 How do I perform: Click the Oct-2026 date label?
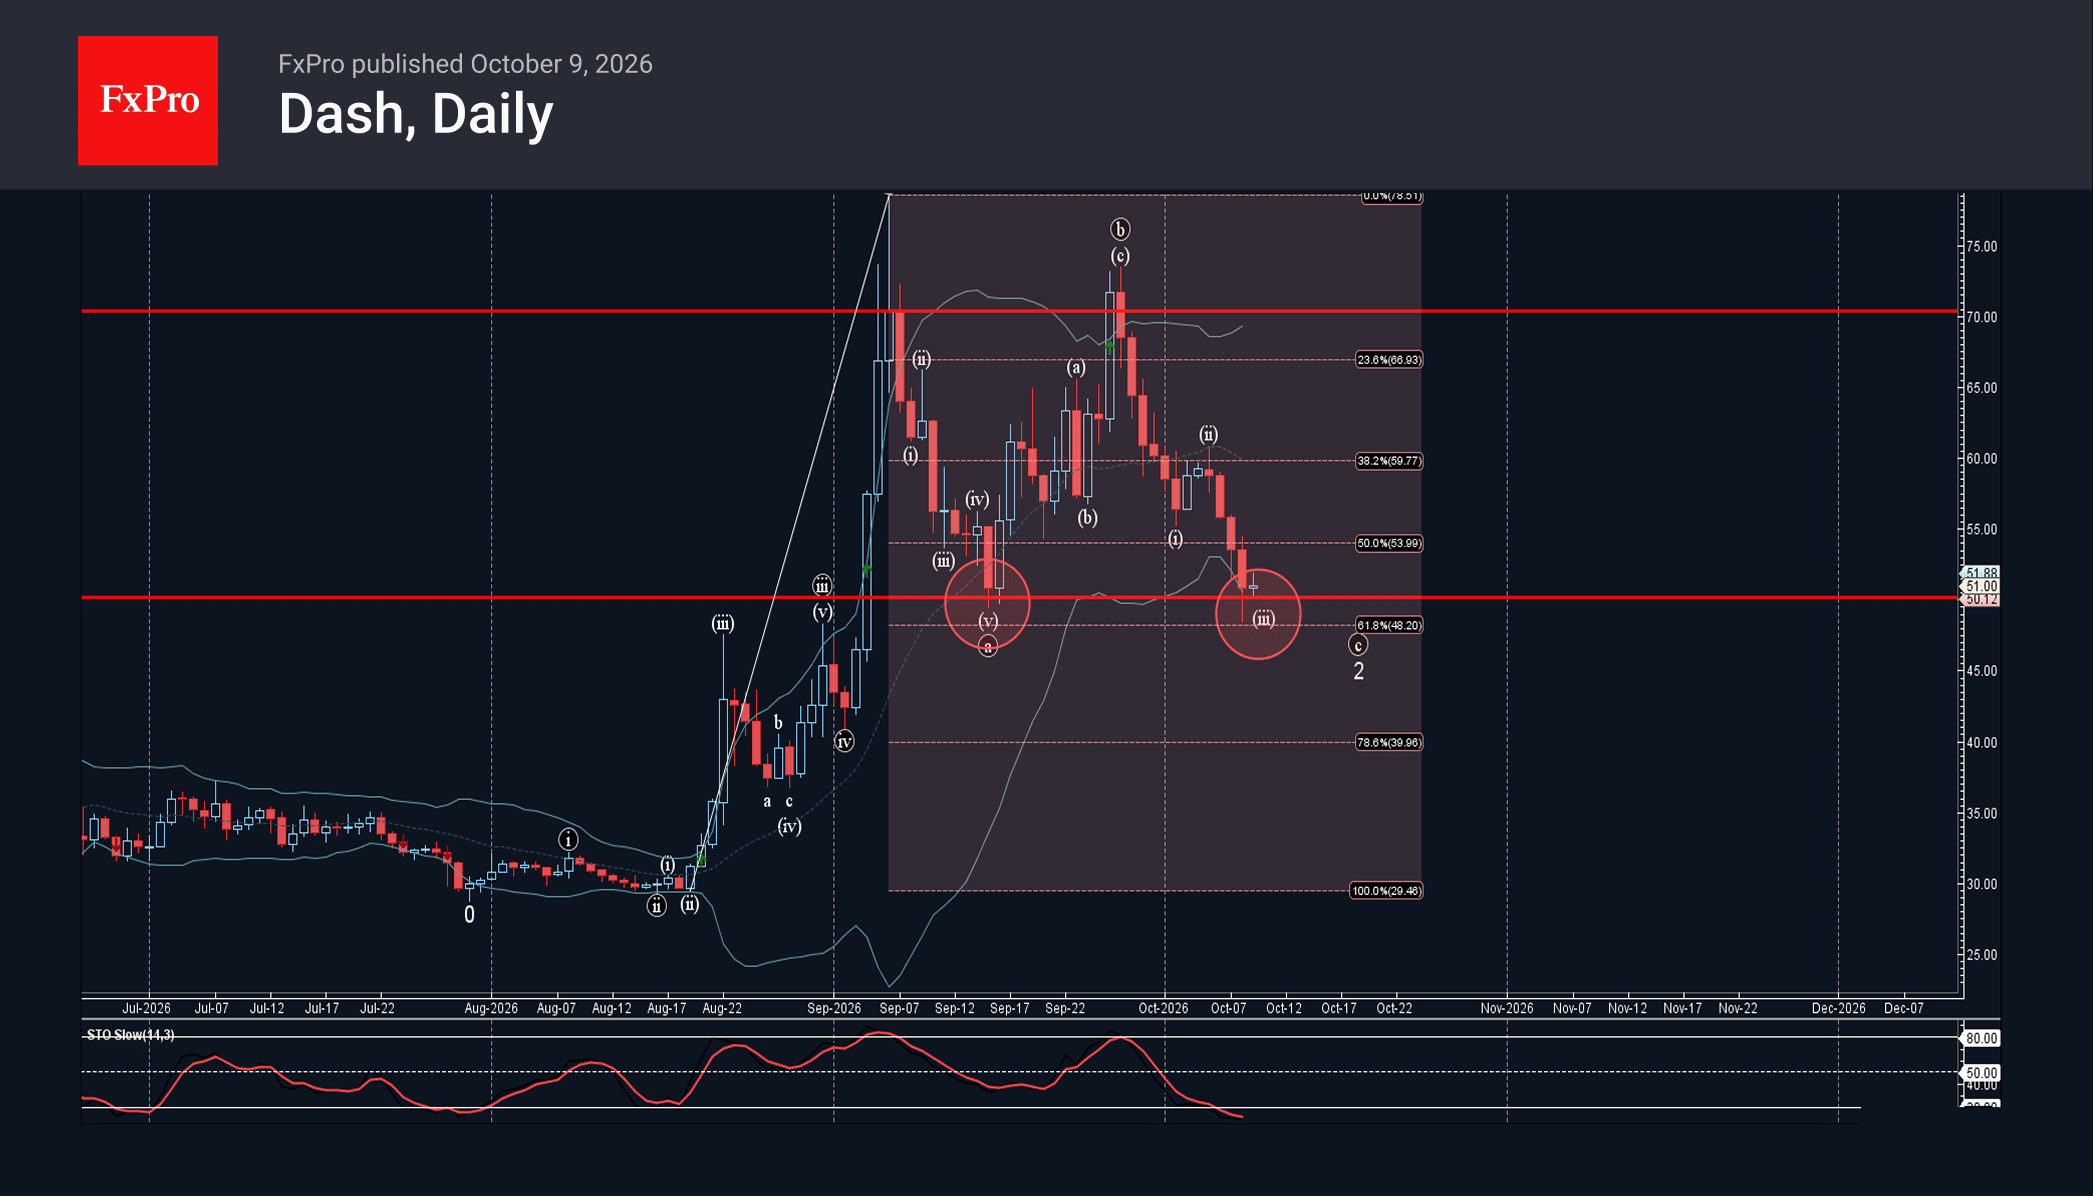pos(1163,1009)
